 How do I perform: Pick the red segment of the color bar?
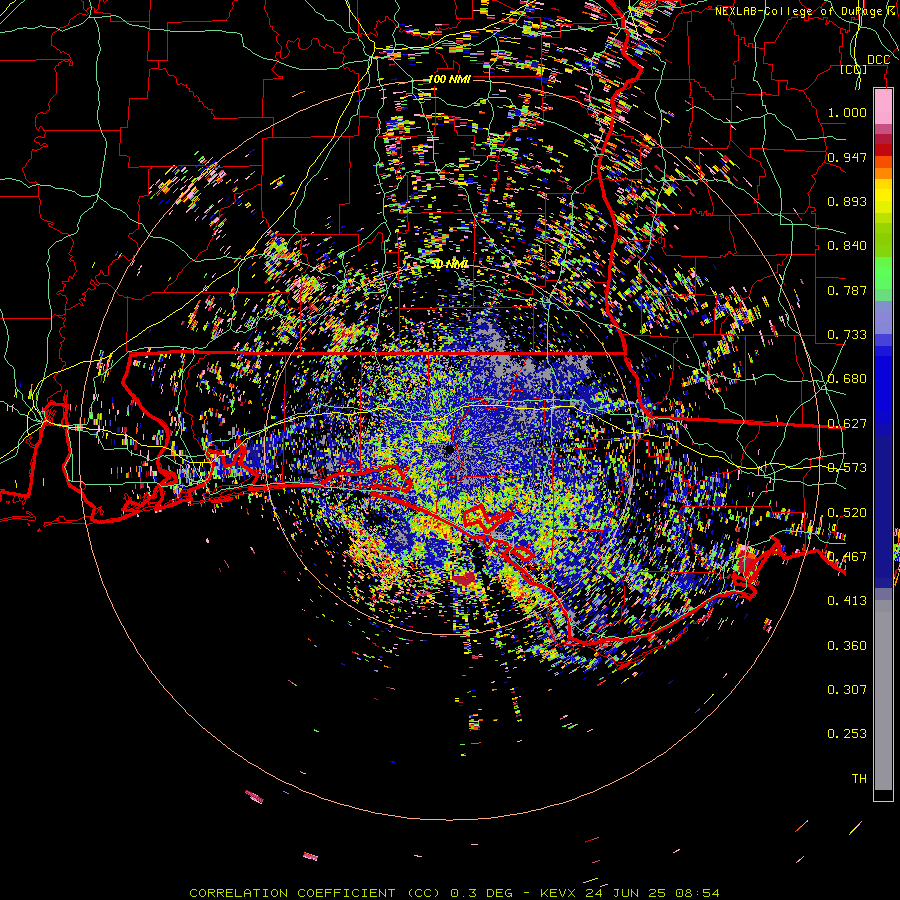(x=883, y=150)
